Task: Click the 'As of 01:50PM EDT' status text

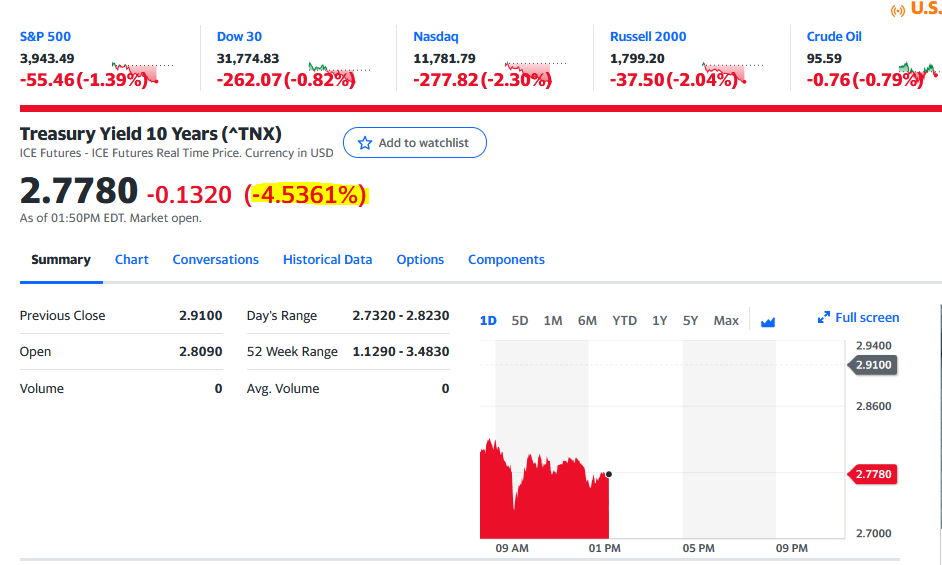Action: tap(111, 218)
